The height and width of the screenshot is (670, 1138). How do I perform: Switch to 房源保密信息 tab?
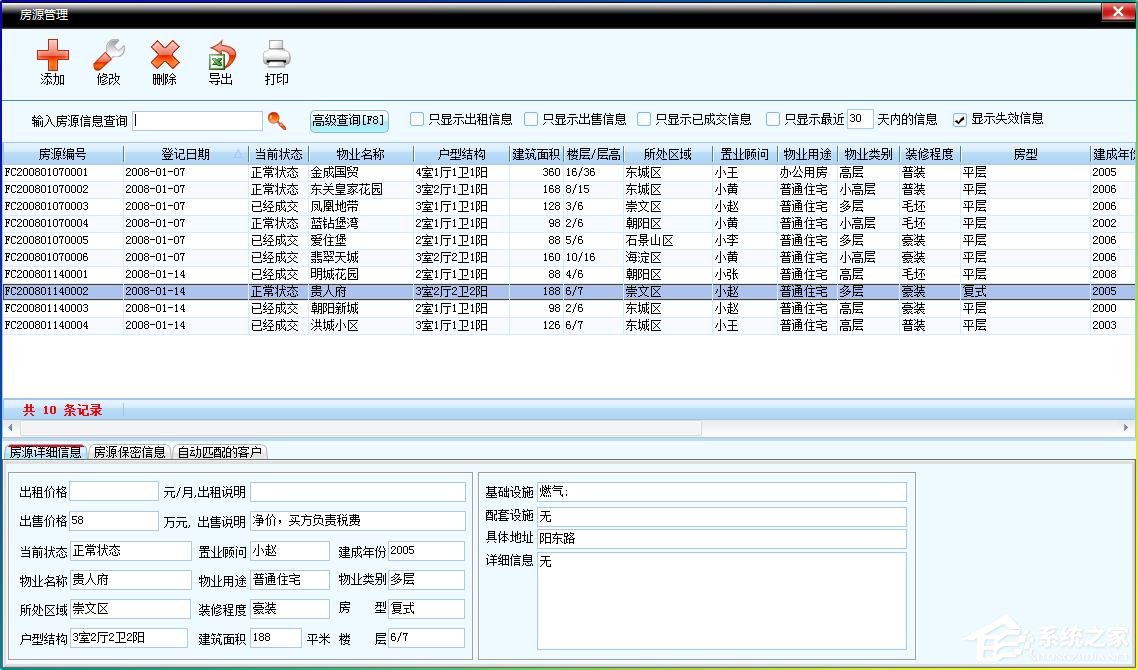129,452
